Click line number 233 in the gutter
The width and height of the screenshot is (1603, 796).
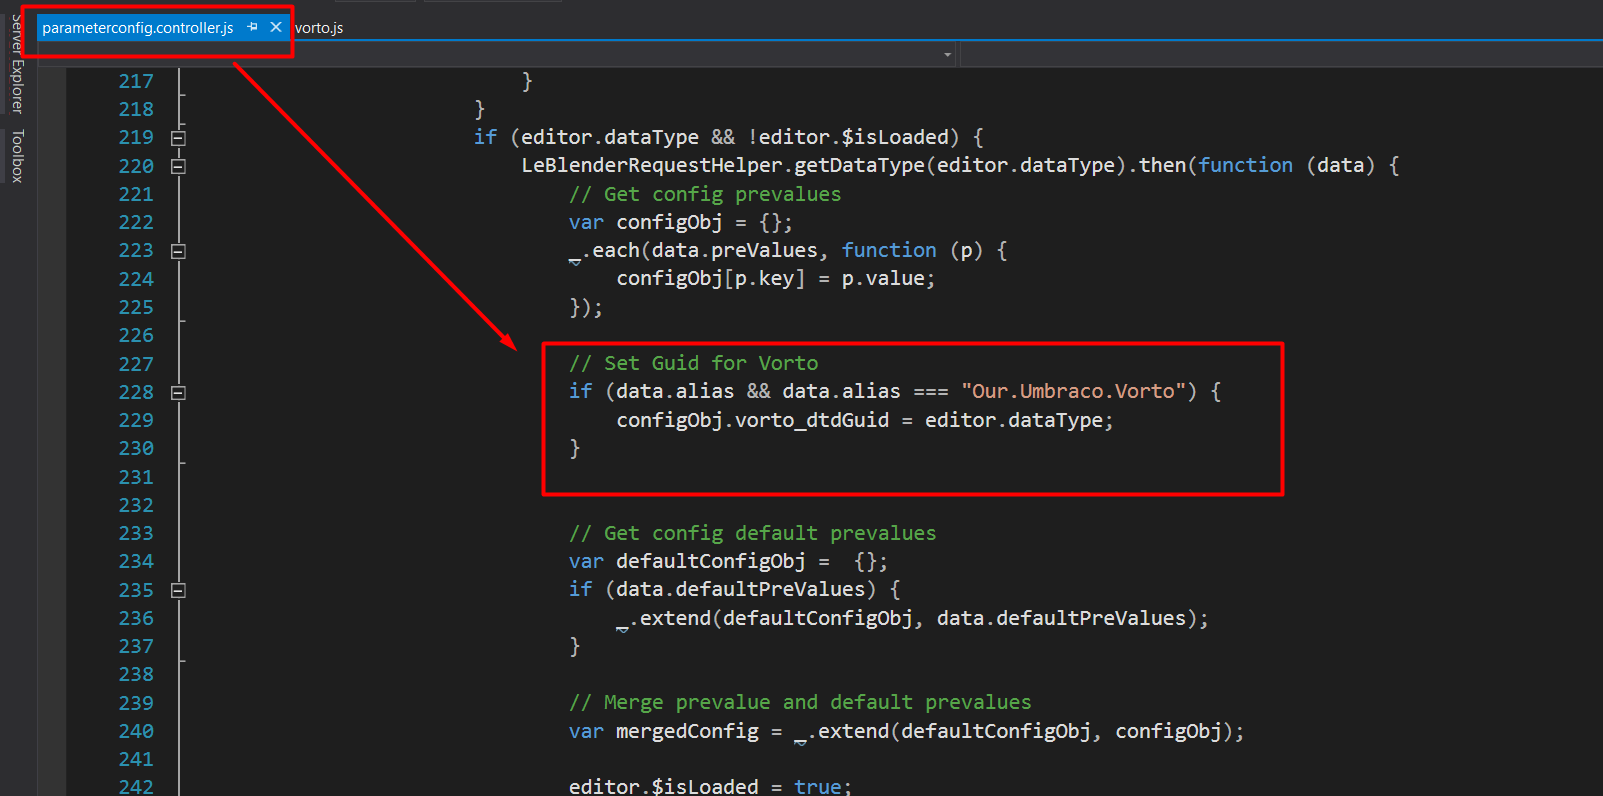coord(136,533)
